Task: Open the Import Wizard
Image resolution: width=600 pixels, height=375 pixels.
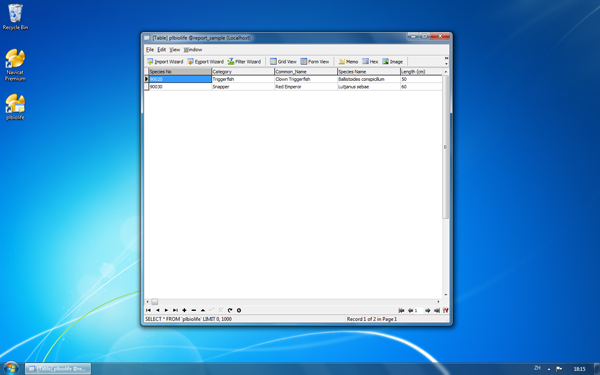Action: pyautogui.click(x=165, y=62)
